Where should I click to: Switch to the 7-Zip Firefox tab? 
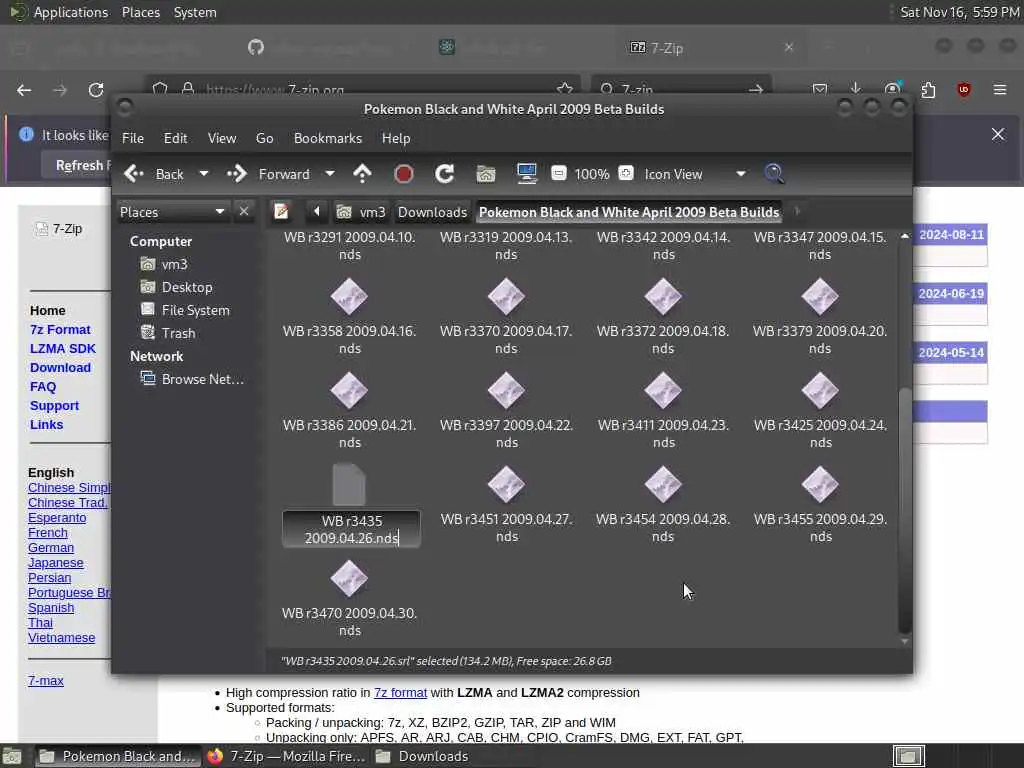(712, 48)
